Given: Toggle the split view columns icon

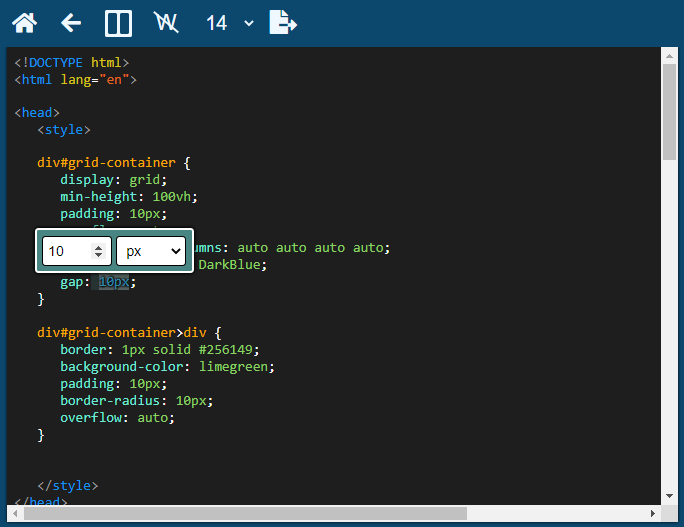Looking at the screenshot, I should (x=118, y=23).
